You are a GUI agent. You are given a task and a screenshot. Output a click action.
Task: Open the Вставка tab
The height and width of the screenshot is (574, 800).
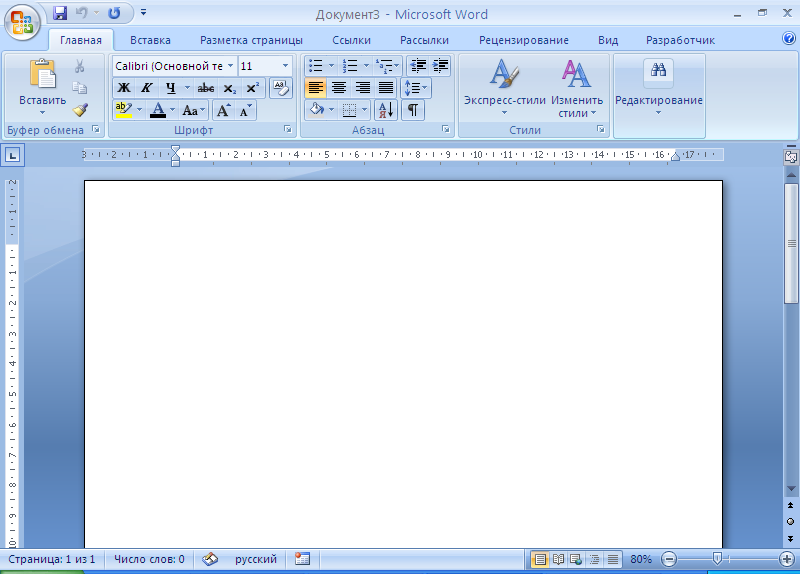point(150,40)
